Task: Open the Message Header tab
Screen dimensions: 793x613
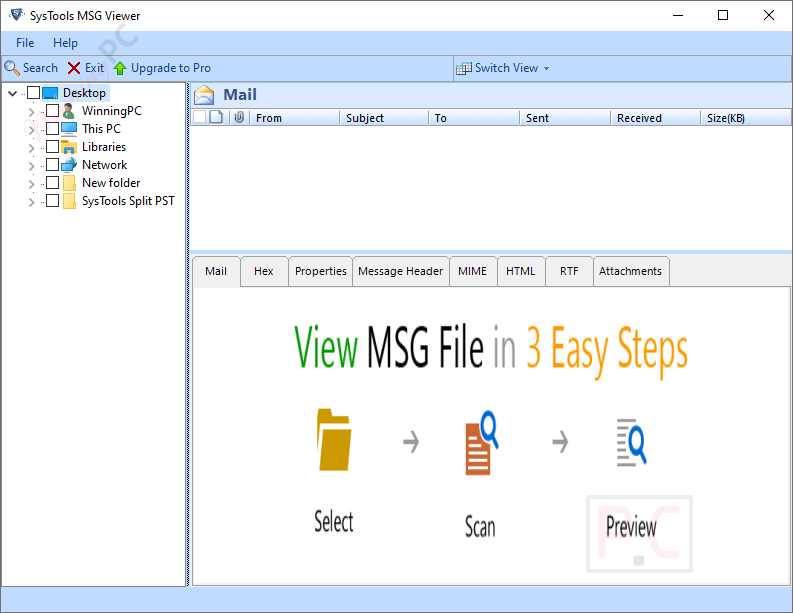Action: pyautogui.click(x=401, y=272)
